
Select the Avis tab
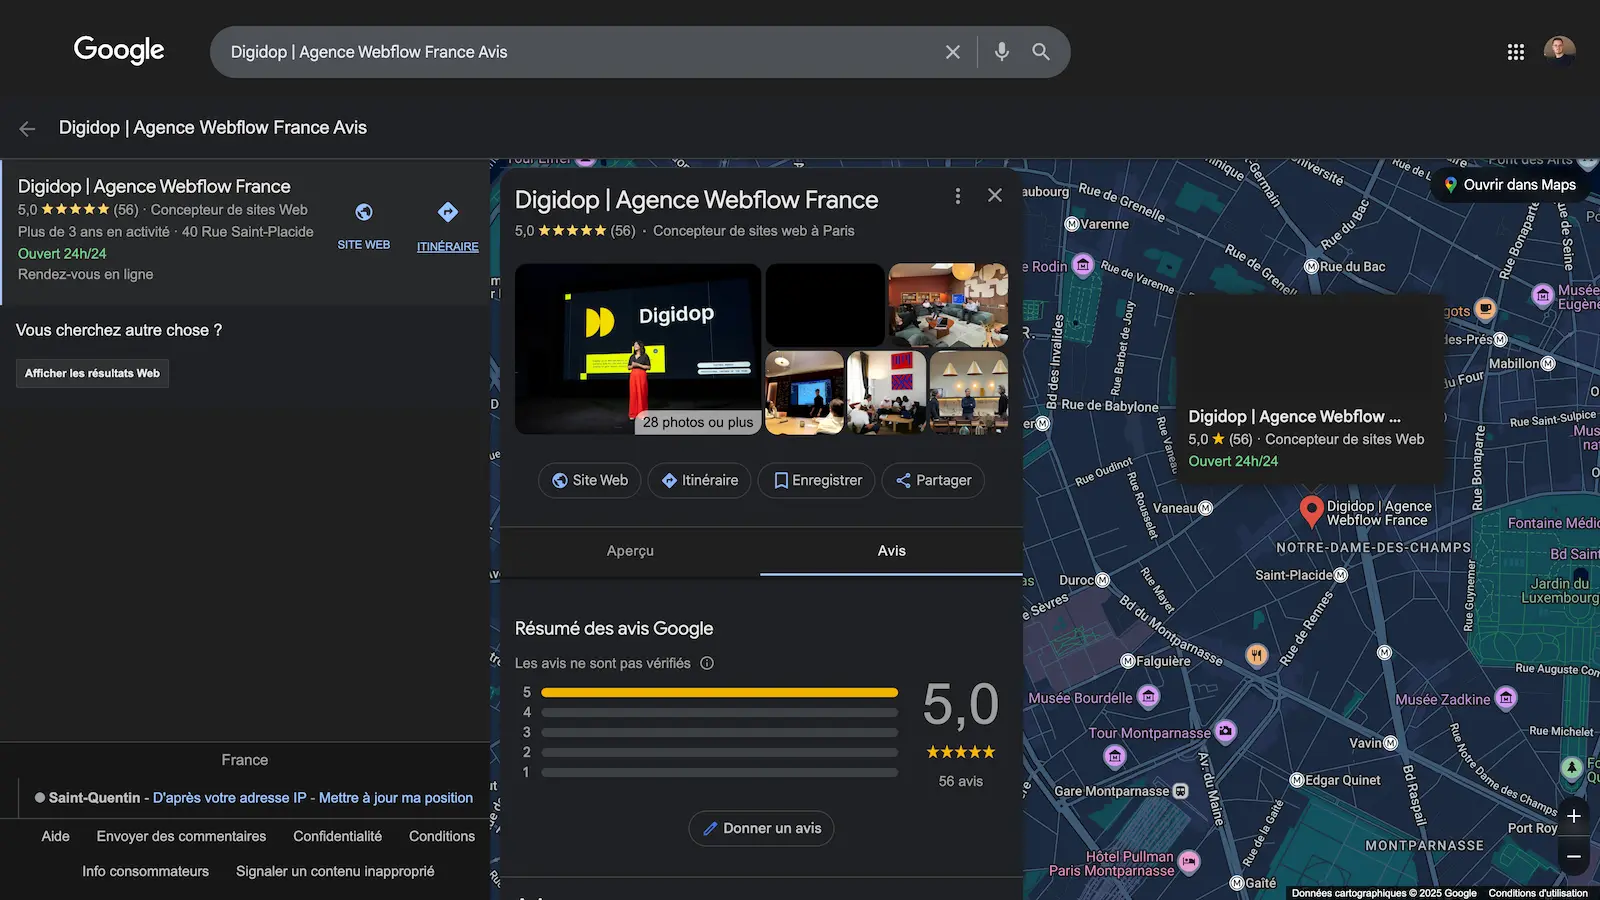[x=892, y=551]
